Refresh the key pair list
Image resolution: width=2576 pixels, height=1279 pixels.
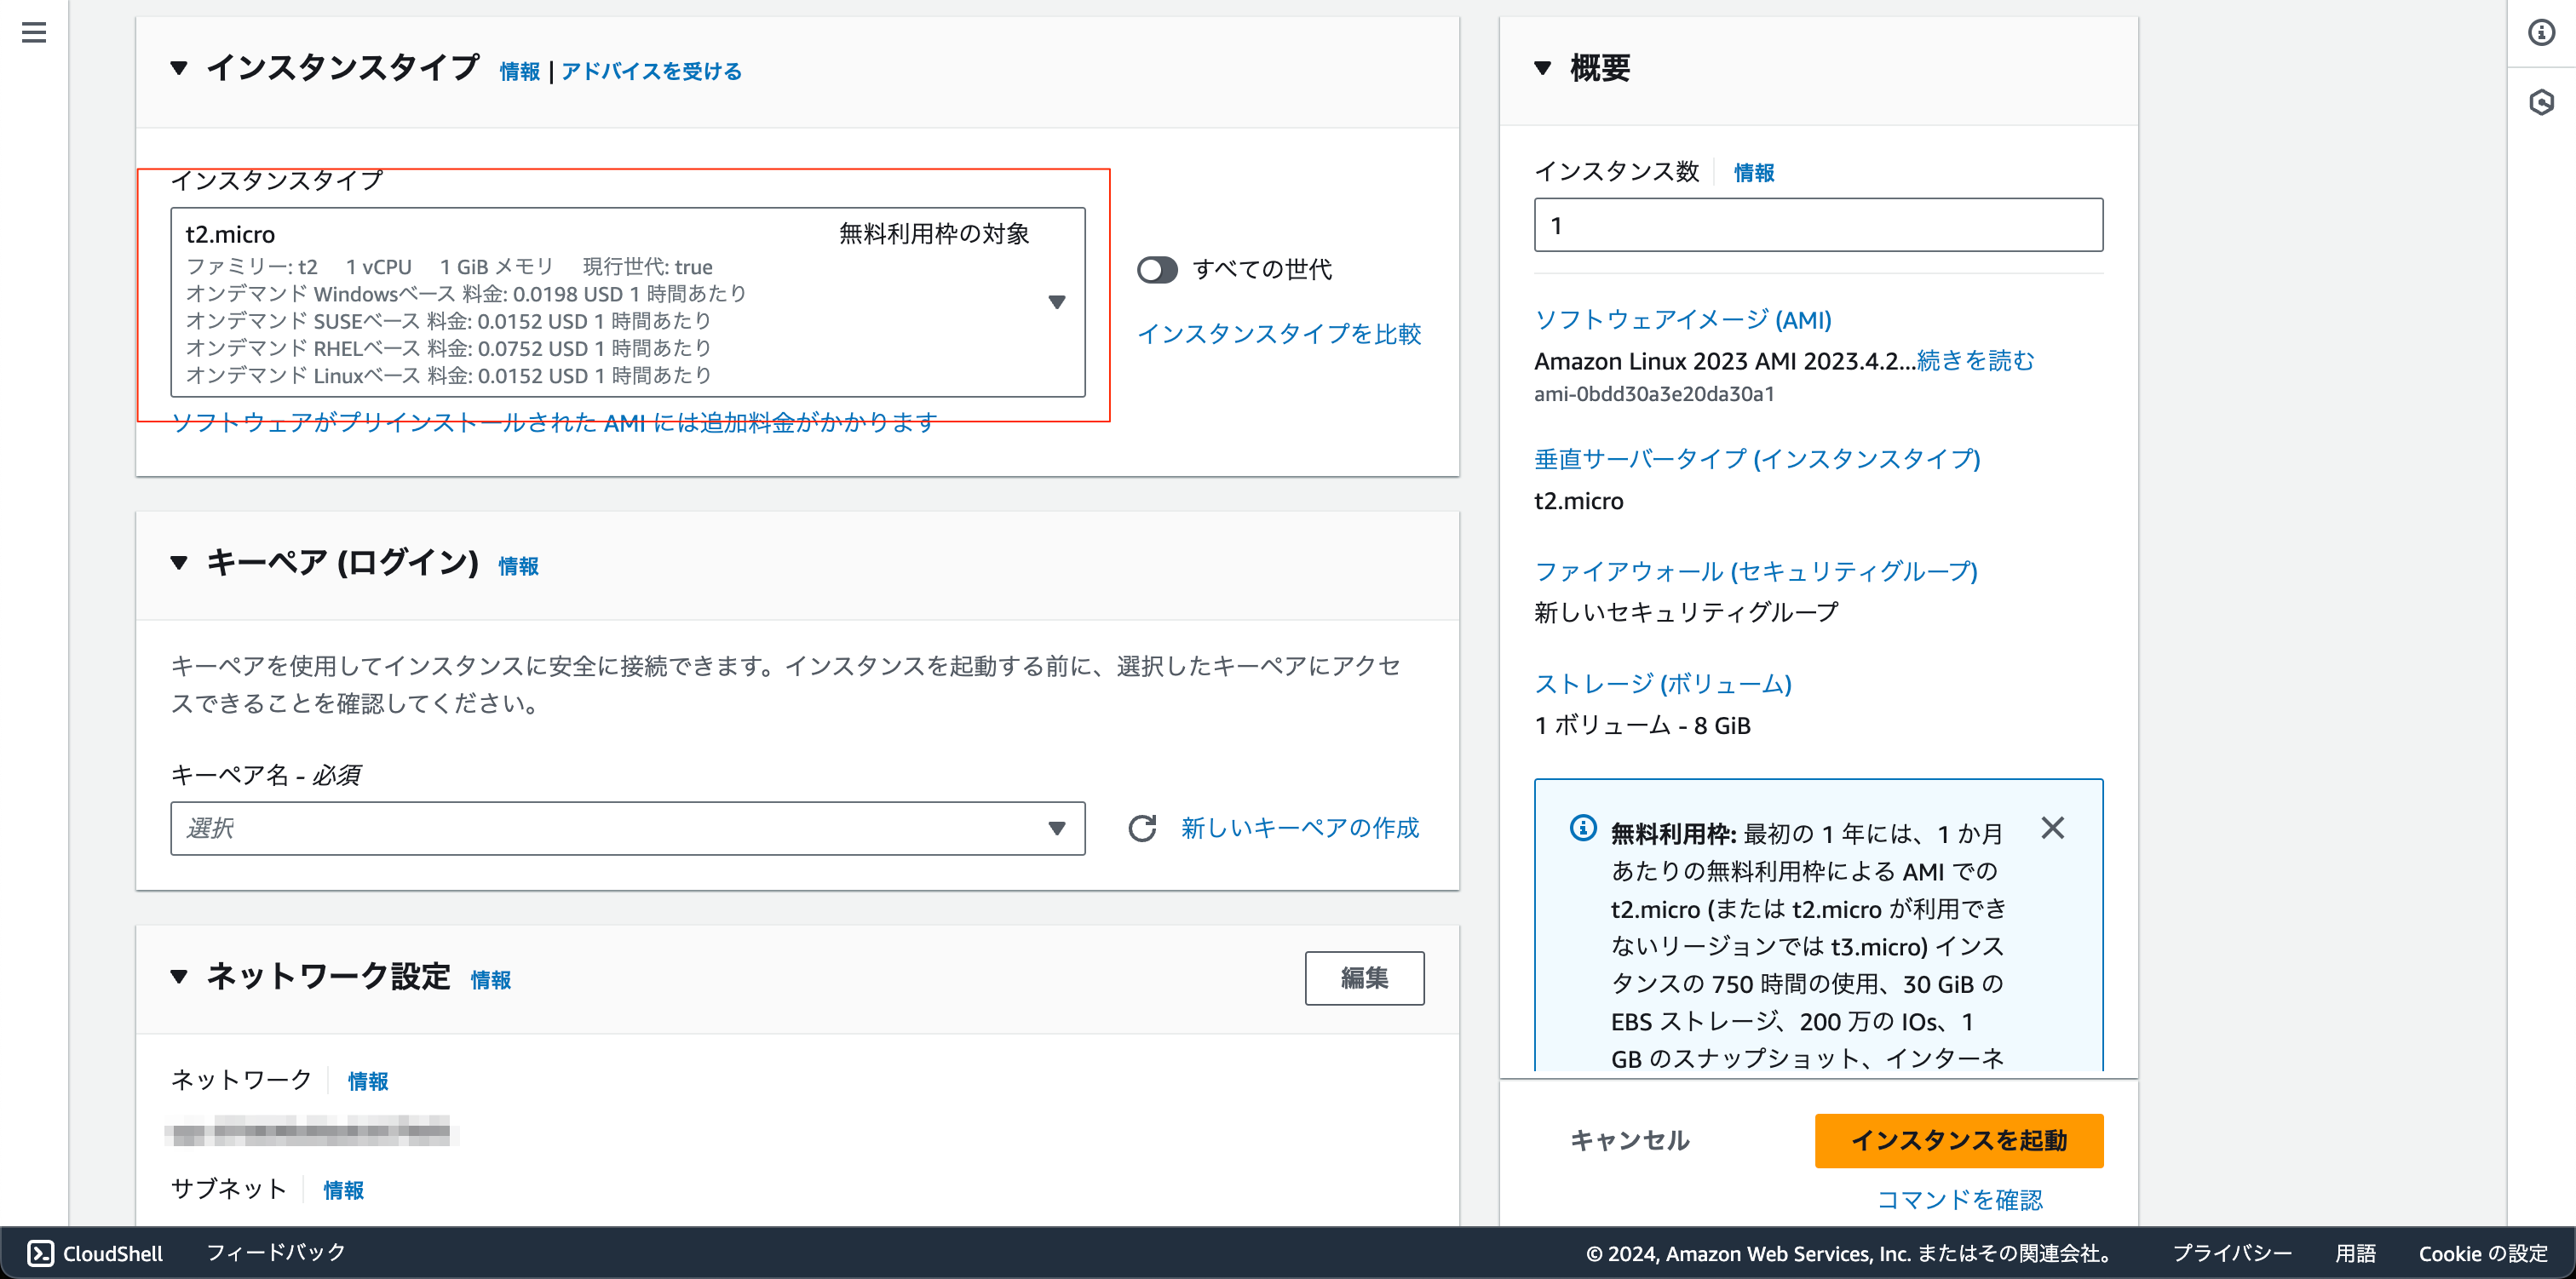click(x=1143, y=828)
